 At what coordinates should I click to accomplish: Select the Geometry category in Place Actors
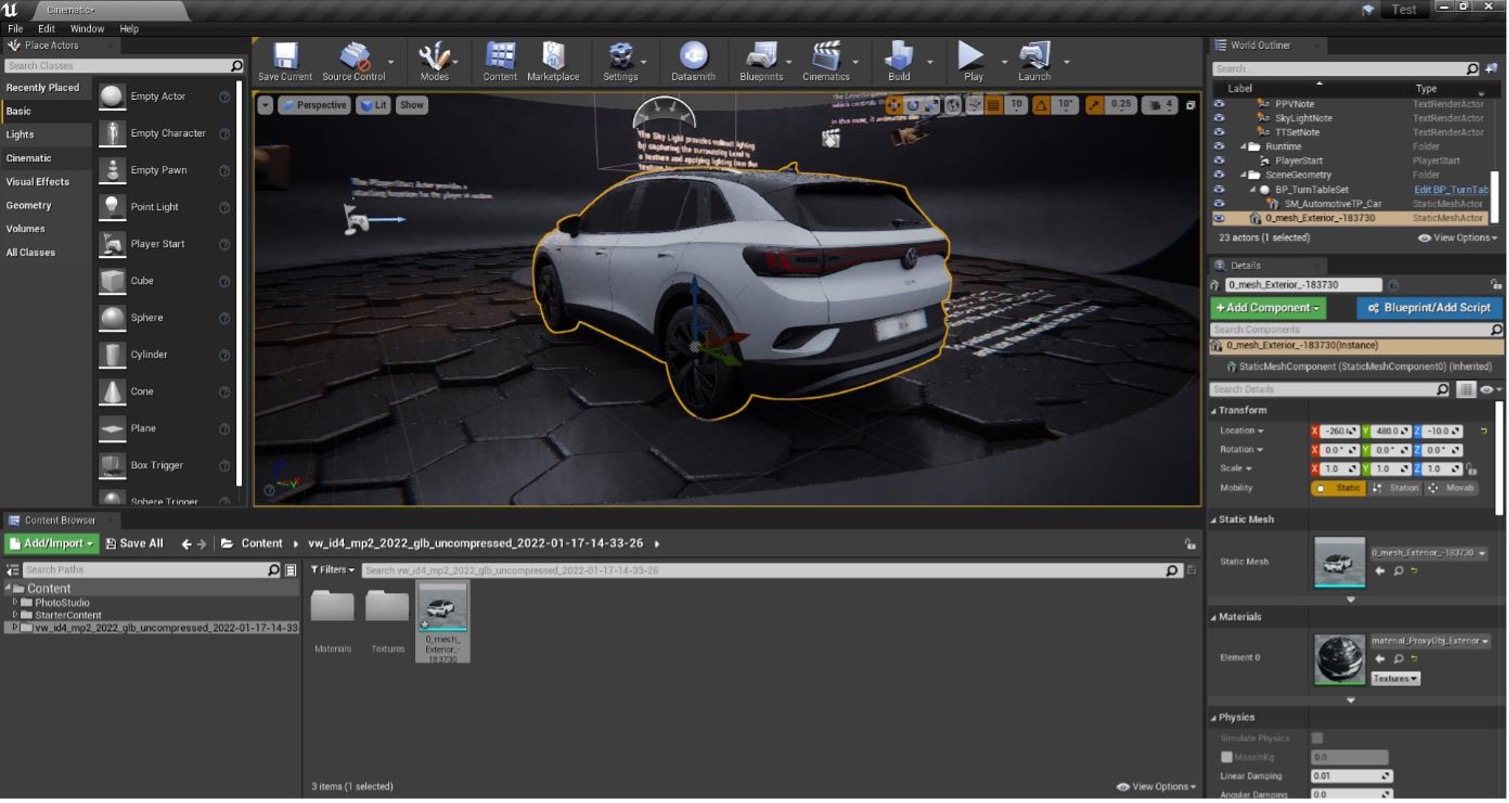(45, 206)
